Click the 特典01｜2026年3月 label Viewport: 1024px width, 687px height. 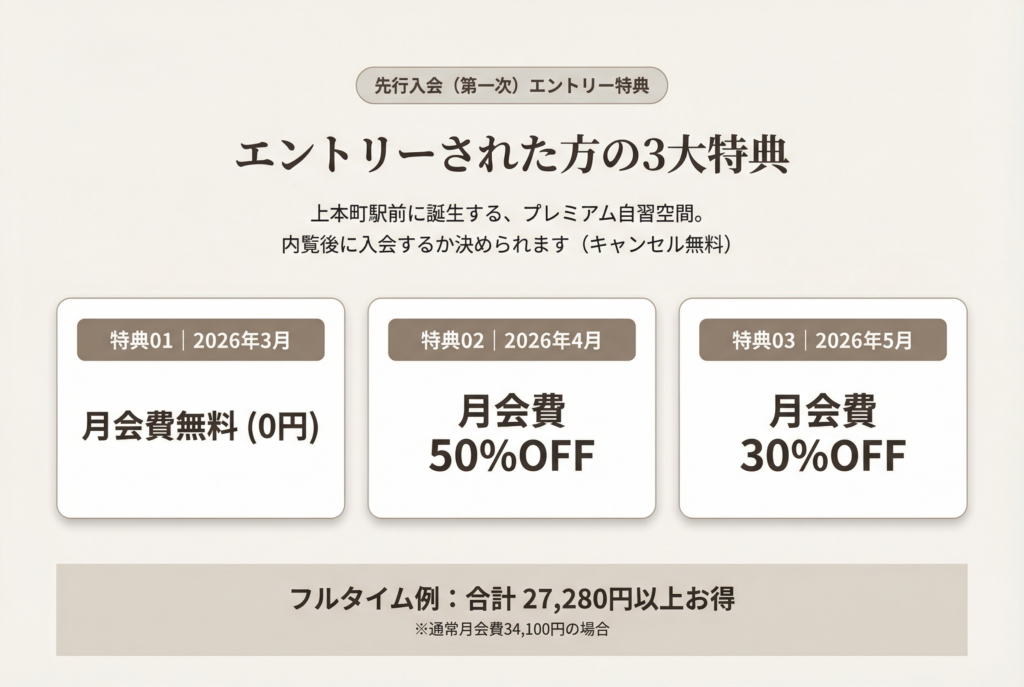pyautogui.click(x=200, y=340)
